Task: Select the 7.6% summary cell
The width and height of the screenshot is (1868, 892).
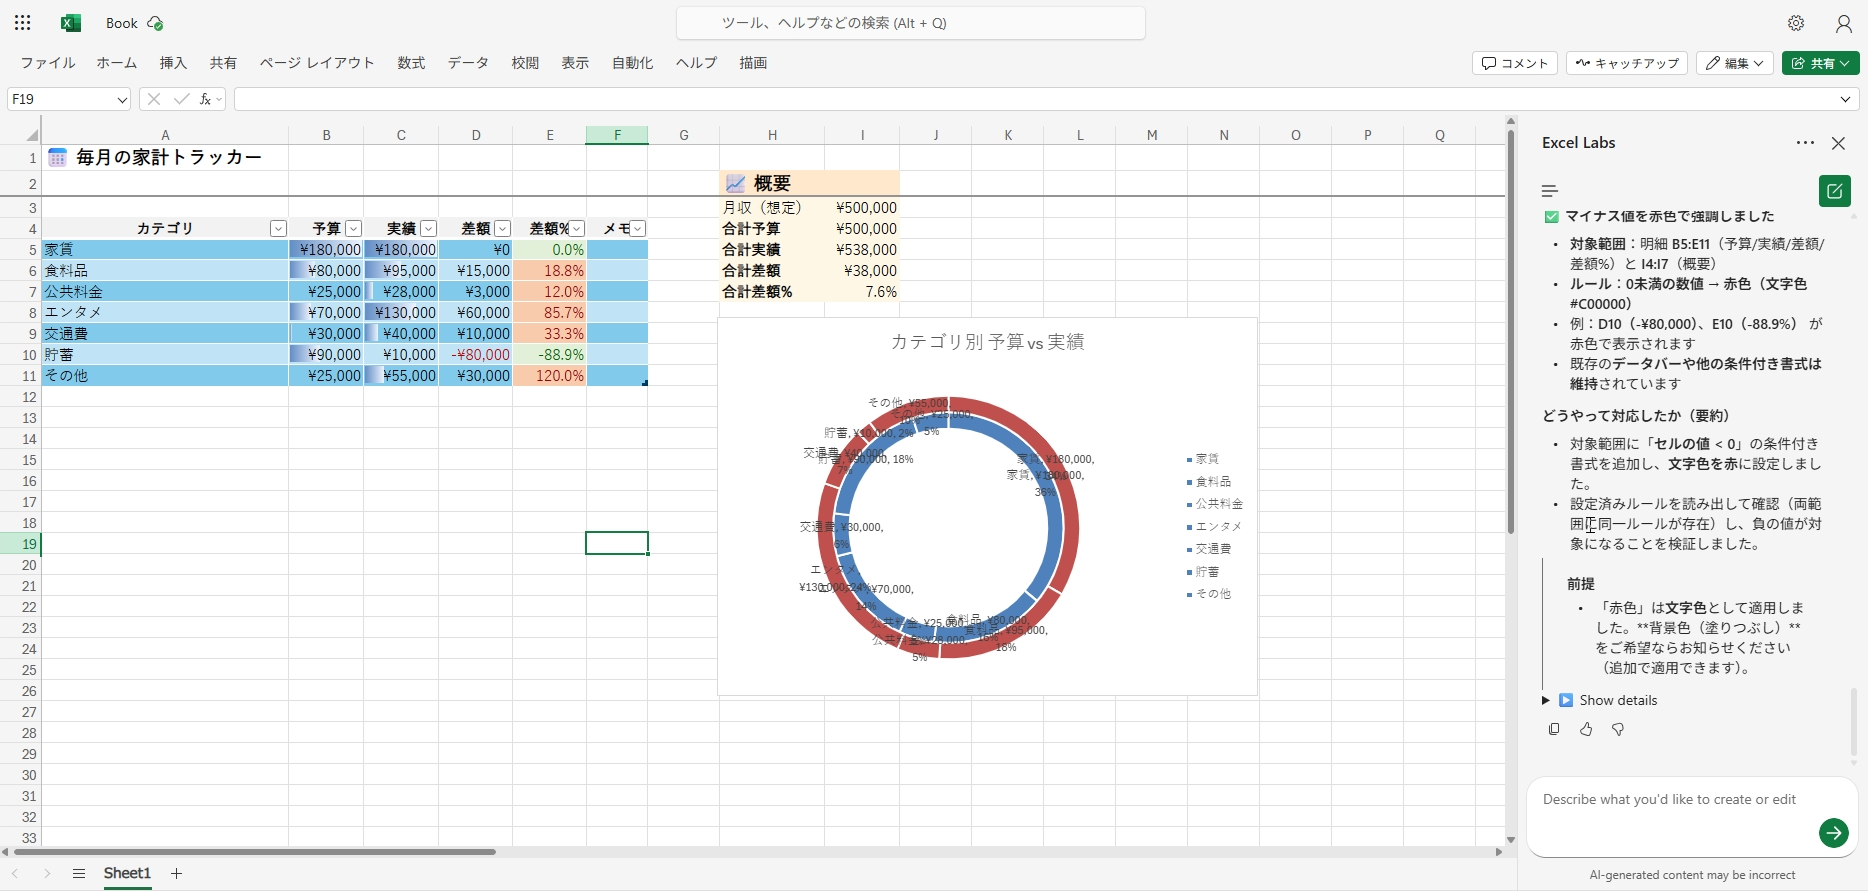Action: (x=862, y=292)
